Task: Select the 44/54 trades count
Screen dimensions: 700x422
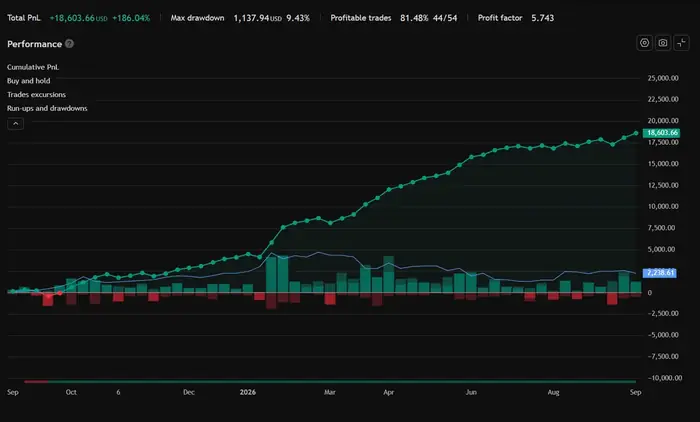Action: [445, 18]
